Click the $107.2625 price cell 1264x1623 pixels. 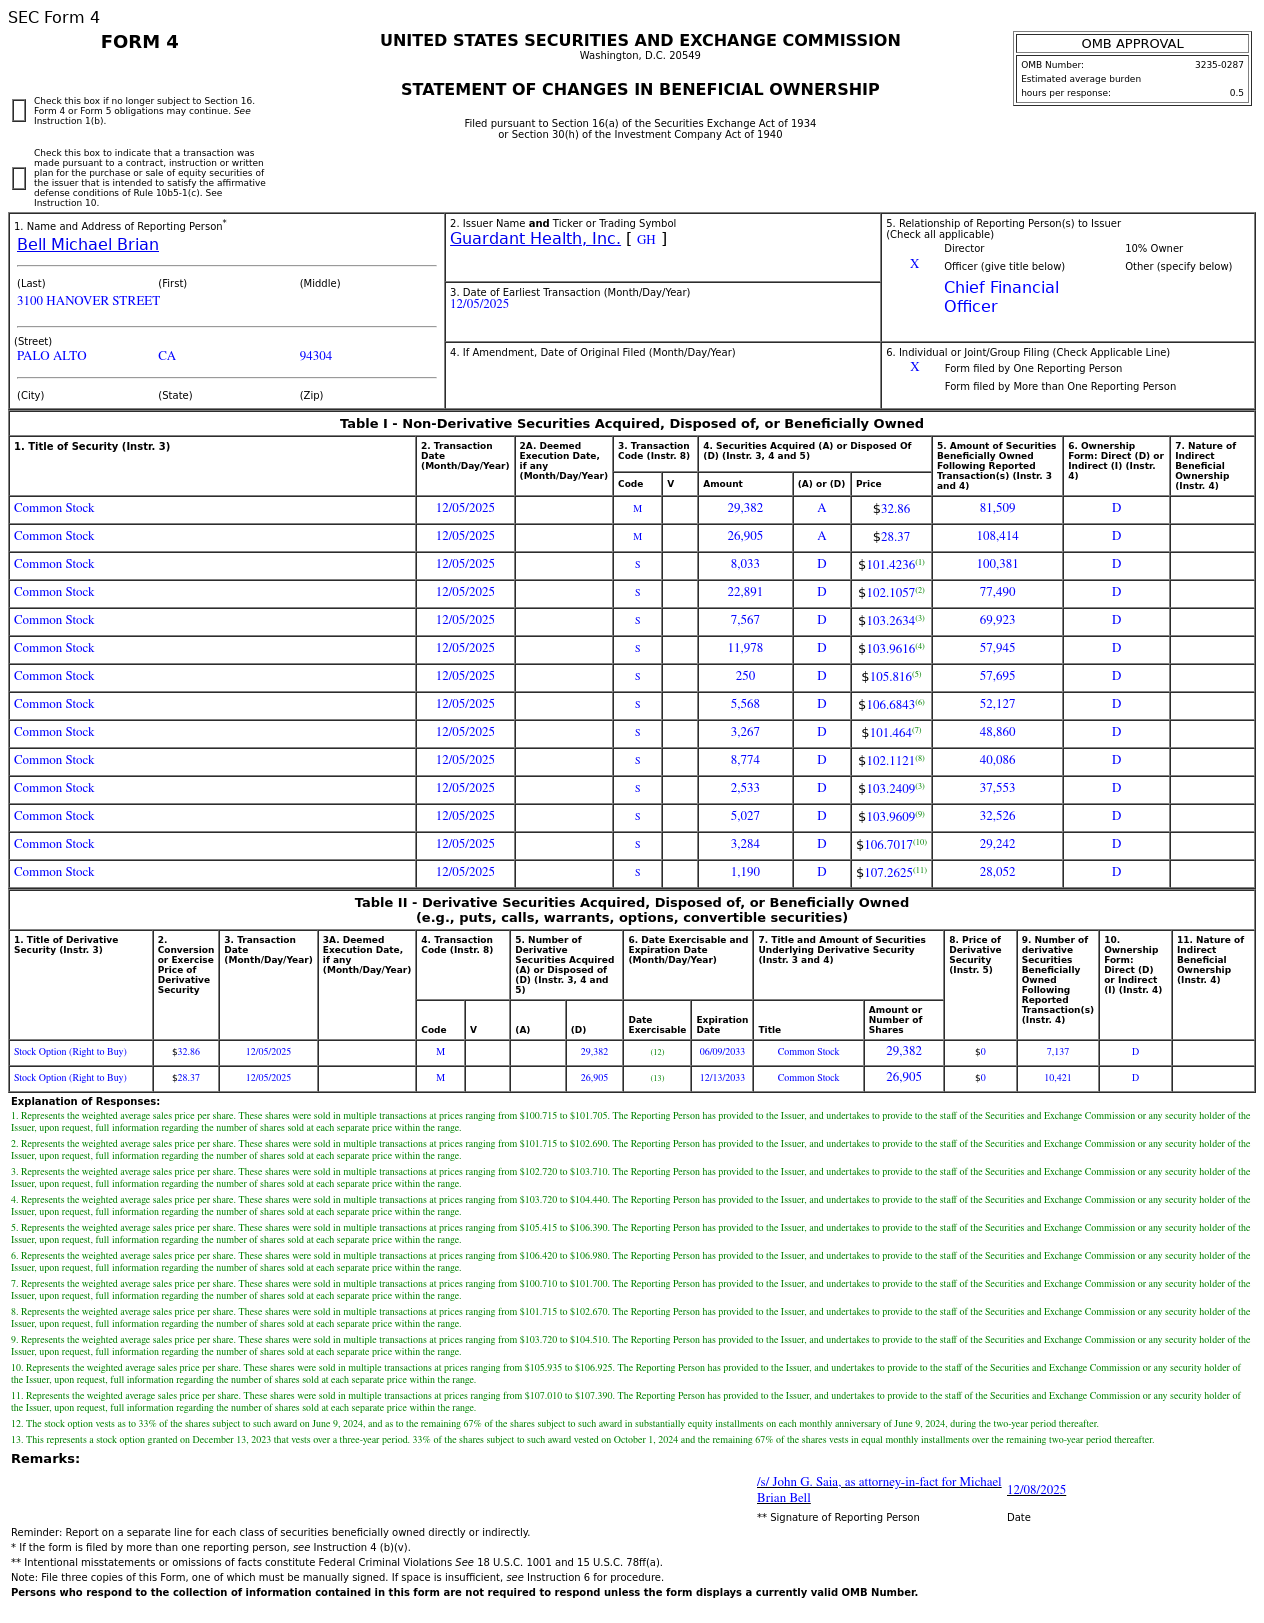pos(891,873)
